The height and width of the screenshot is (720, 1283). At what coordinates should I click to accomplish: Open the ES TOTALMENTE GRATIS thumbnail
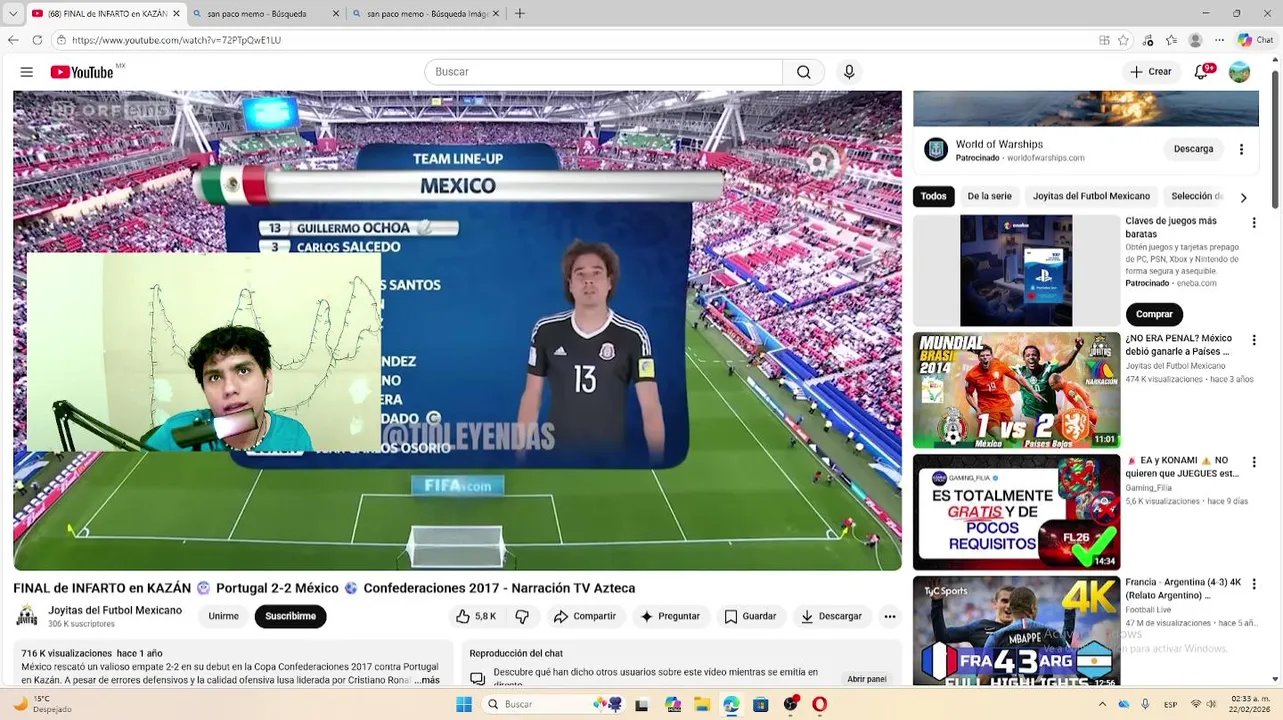1016,512
